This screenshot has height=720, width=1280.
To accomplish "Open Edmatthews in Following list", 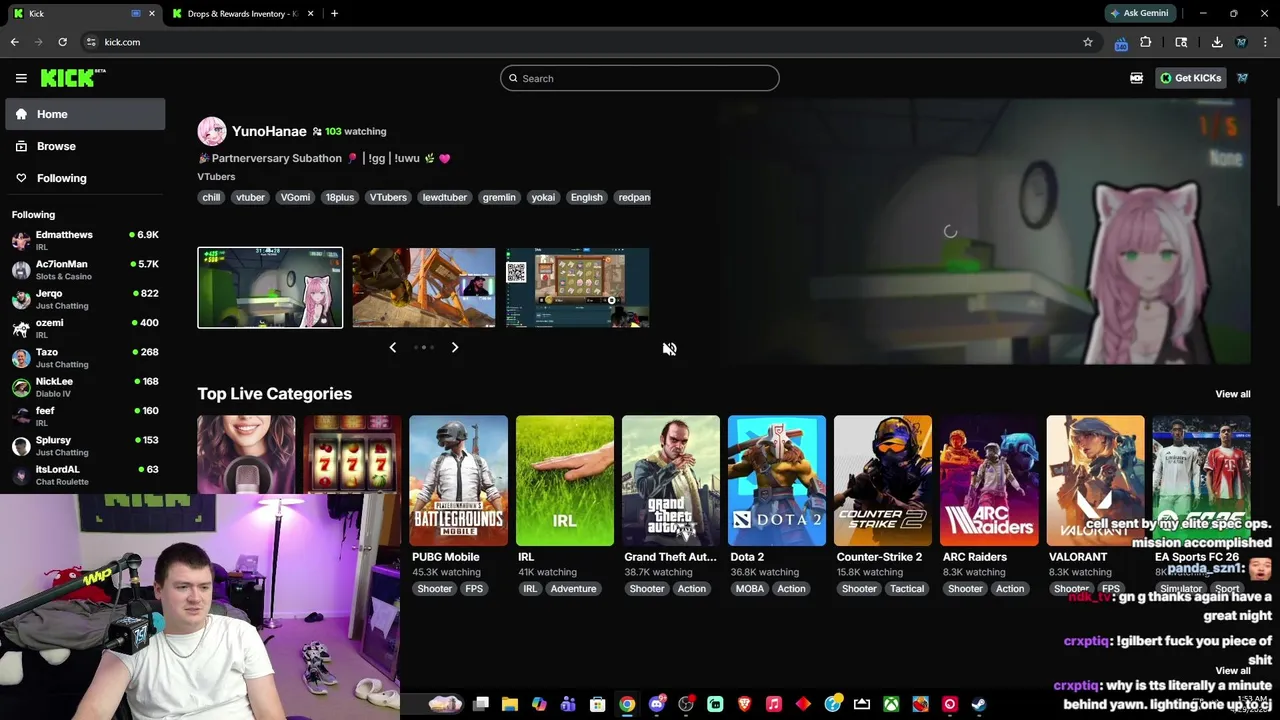I will pos(85,240).
